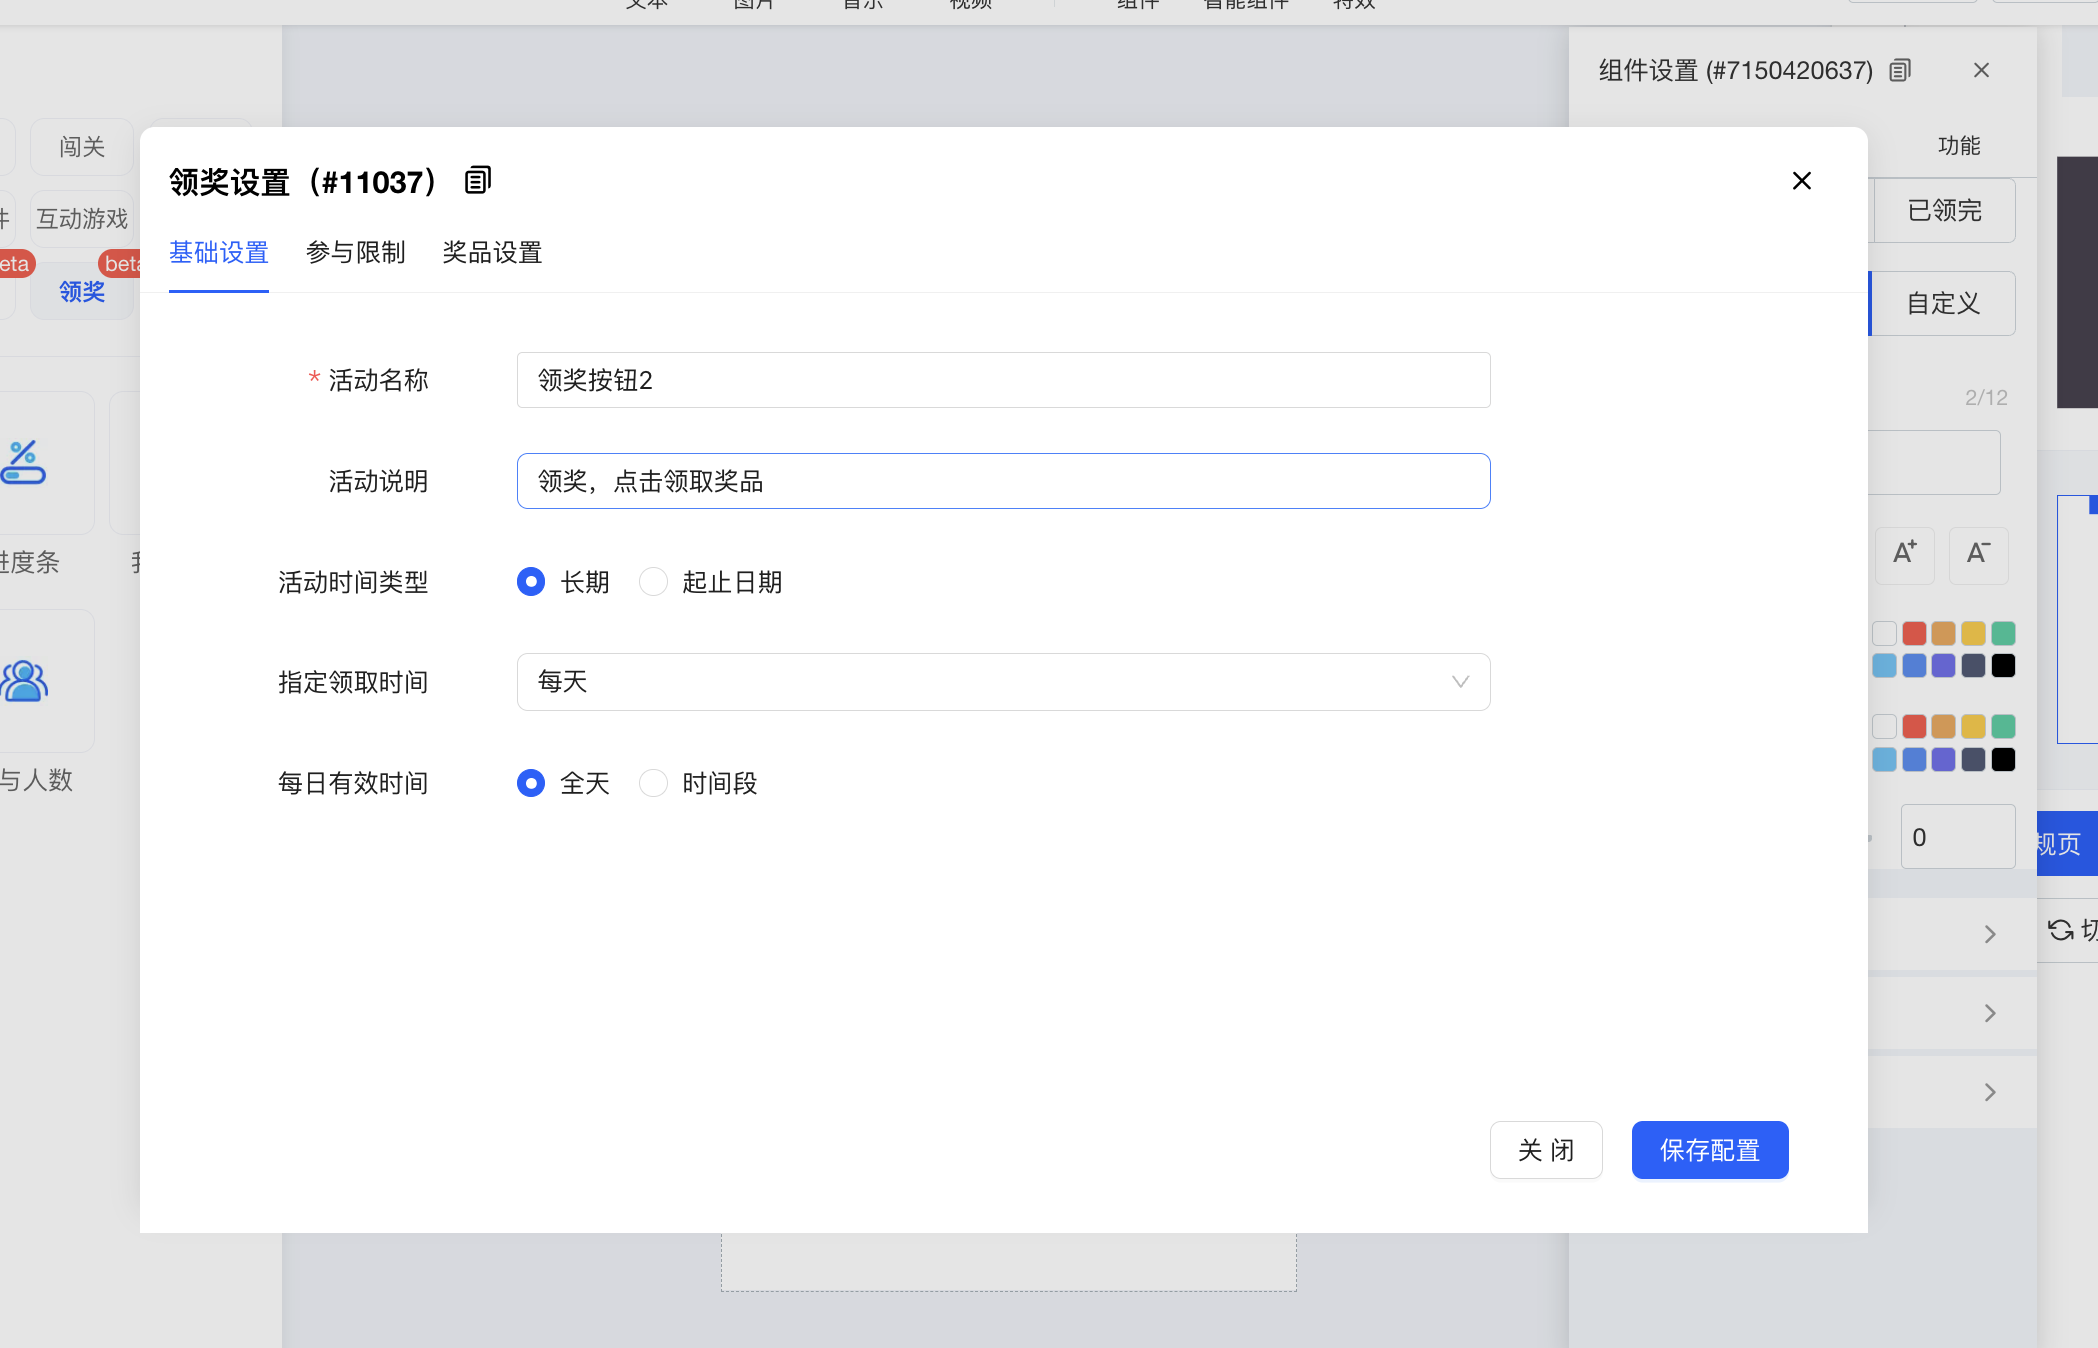Image resolution: width=2098 pixels, height=1348 pixels.
Task: Copy the prize settings ID icon
Action: coord(478,181)
